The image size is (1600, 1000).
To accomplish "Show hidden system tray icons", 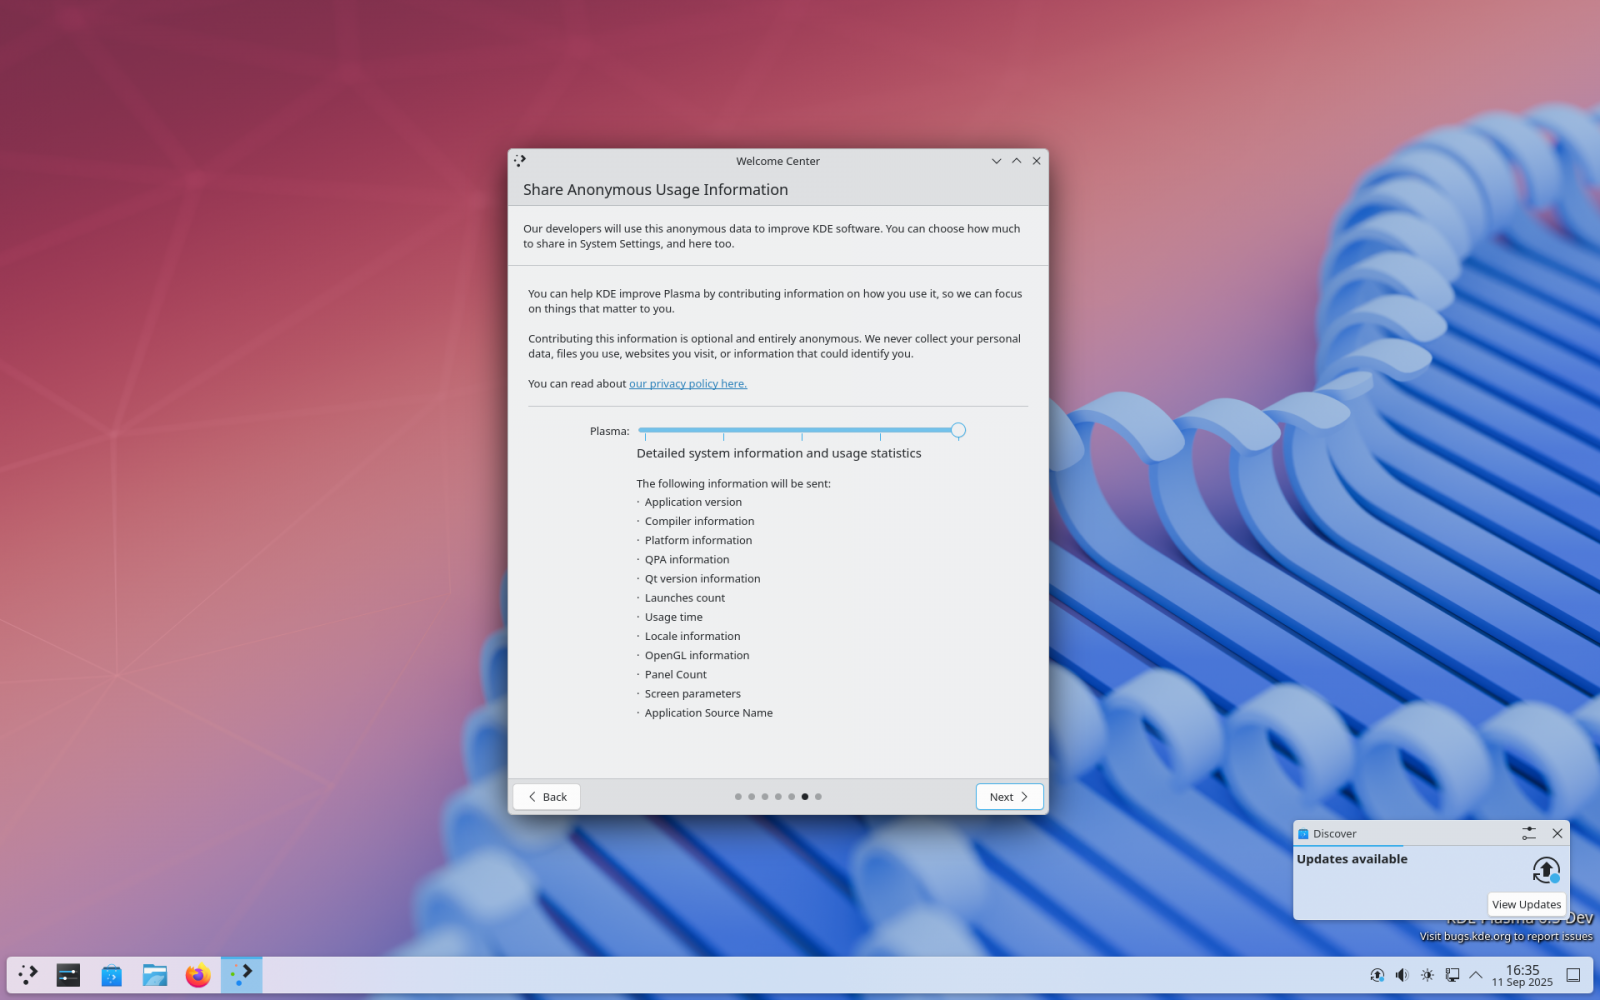I will (1476, 975).
